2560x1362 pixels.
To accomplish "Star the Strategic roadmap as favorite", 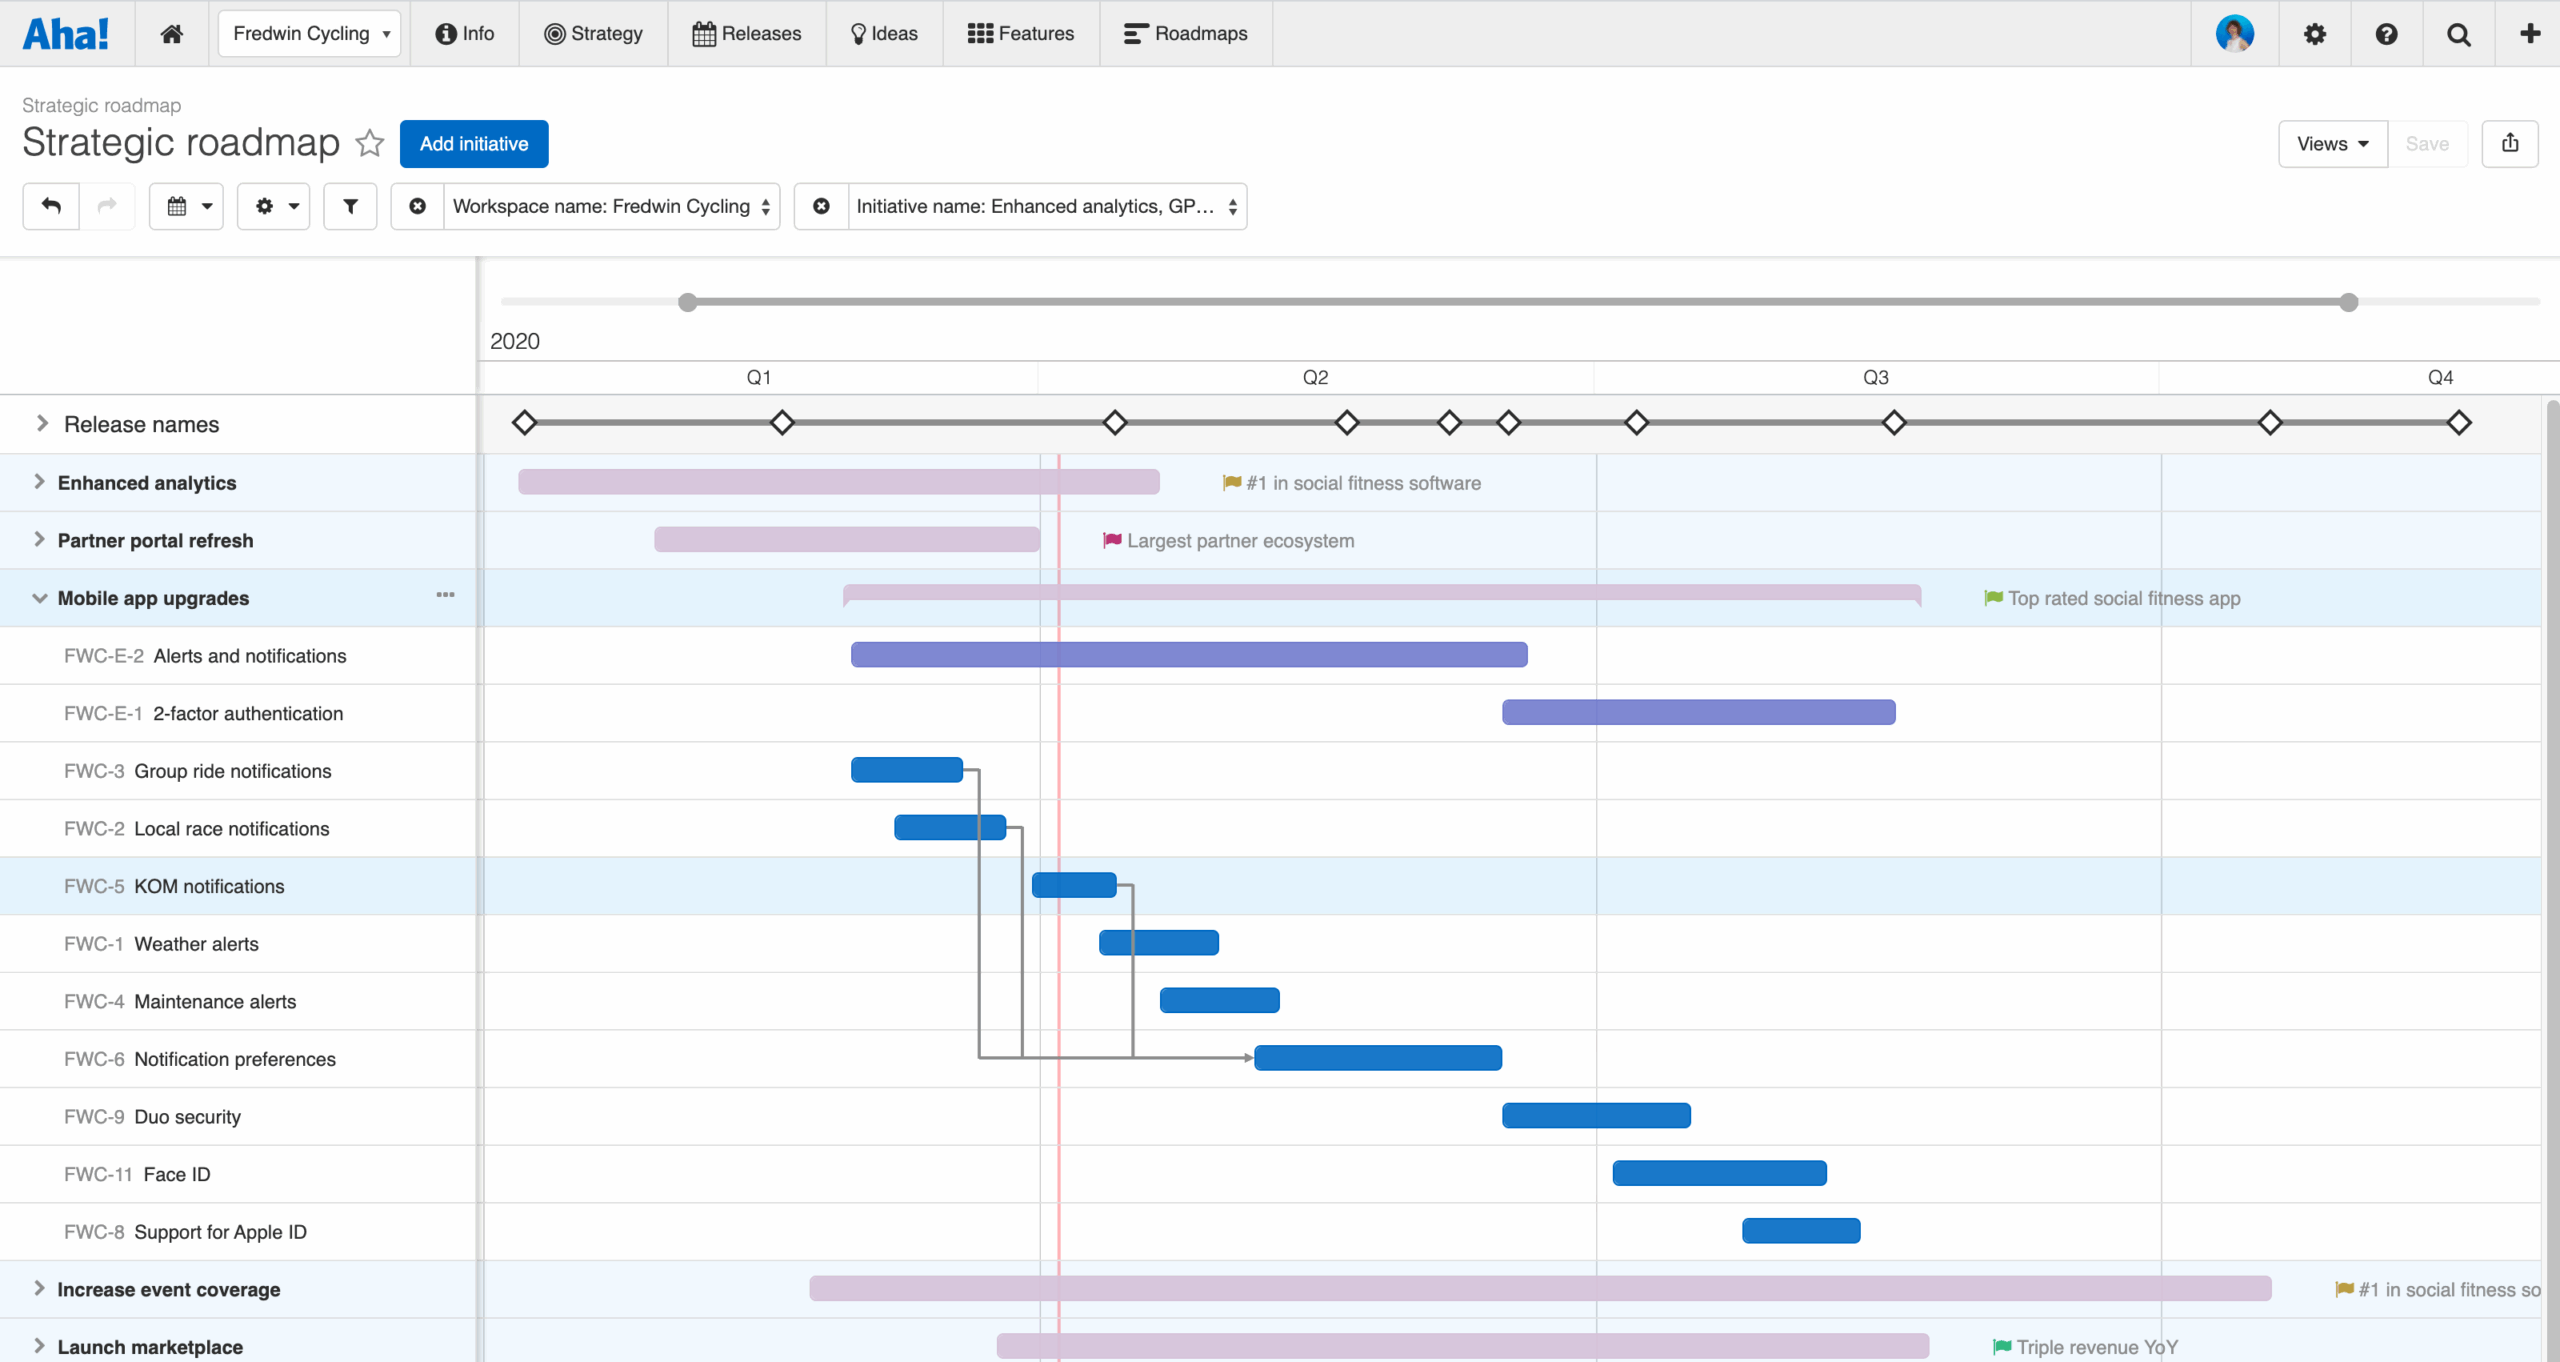I will coord(369,143).
